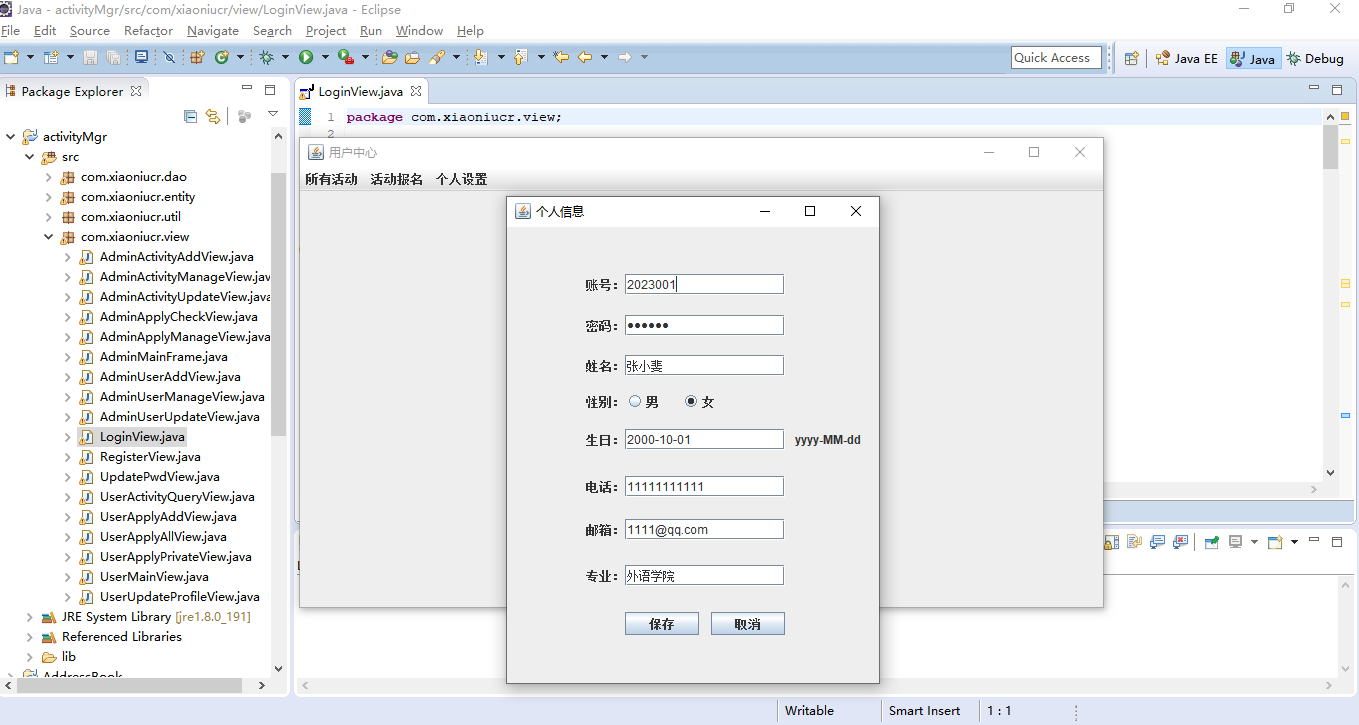Toggle Link with Editor in Package Explorer
1359x725 pixels.
213,116
